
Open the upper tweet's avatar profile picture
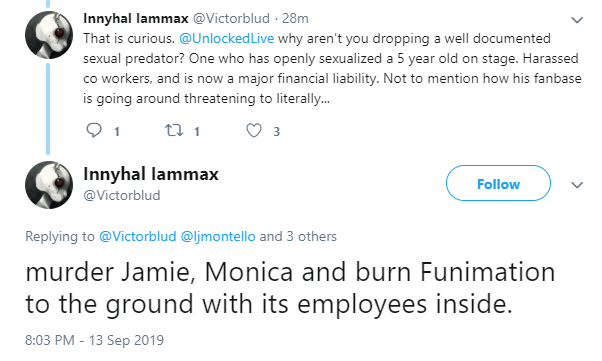pos(49,35)
